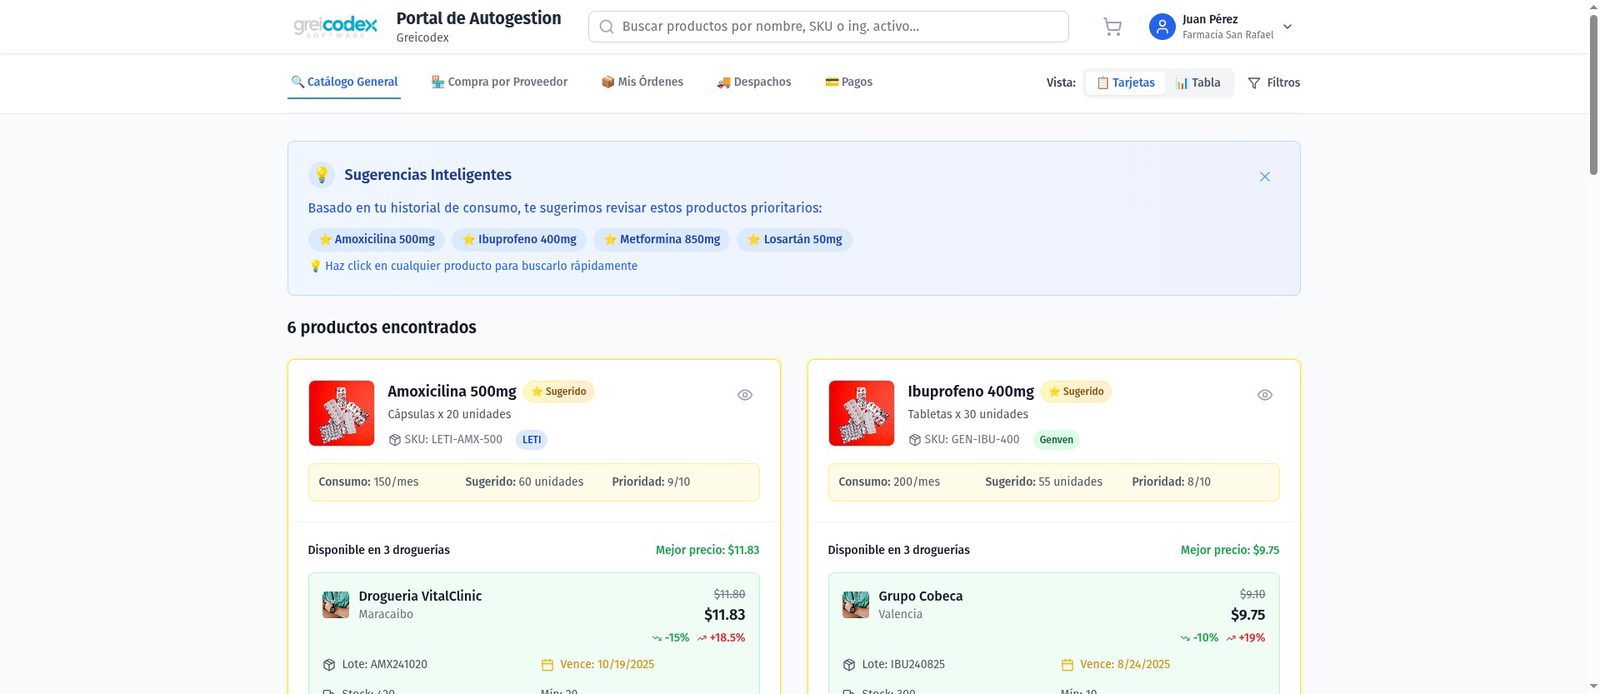Click Mejor precio: $11.83 label
The image size is (1600, 694).
[707, 550]
